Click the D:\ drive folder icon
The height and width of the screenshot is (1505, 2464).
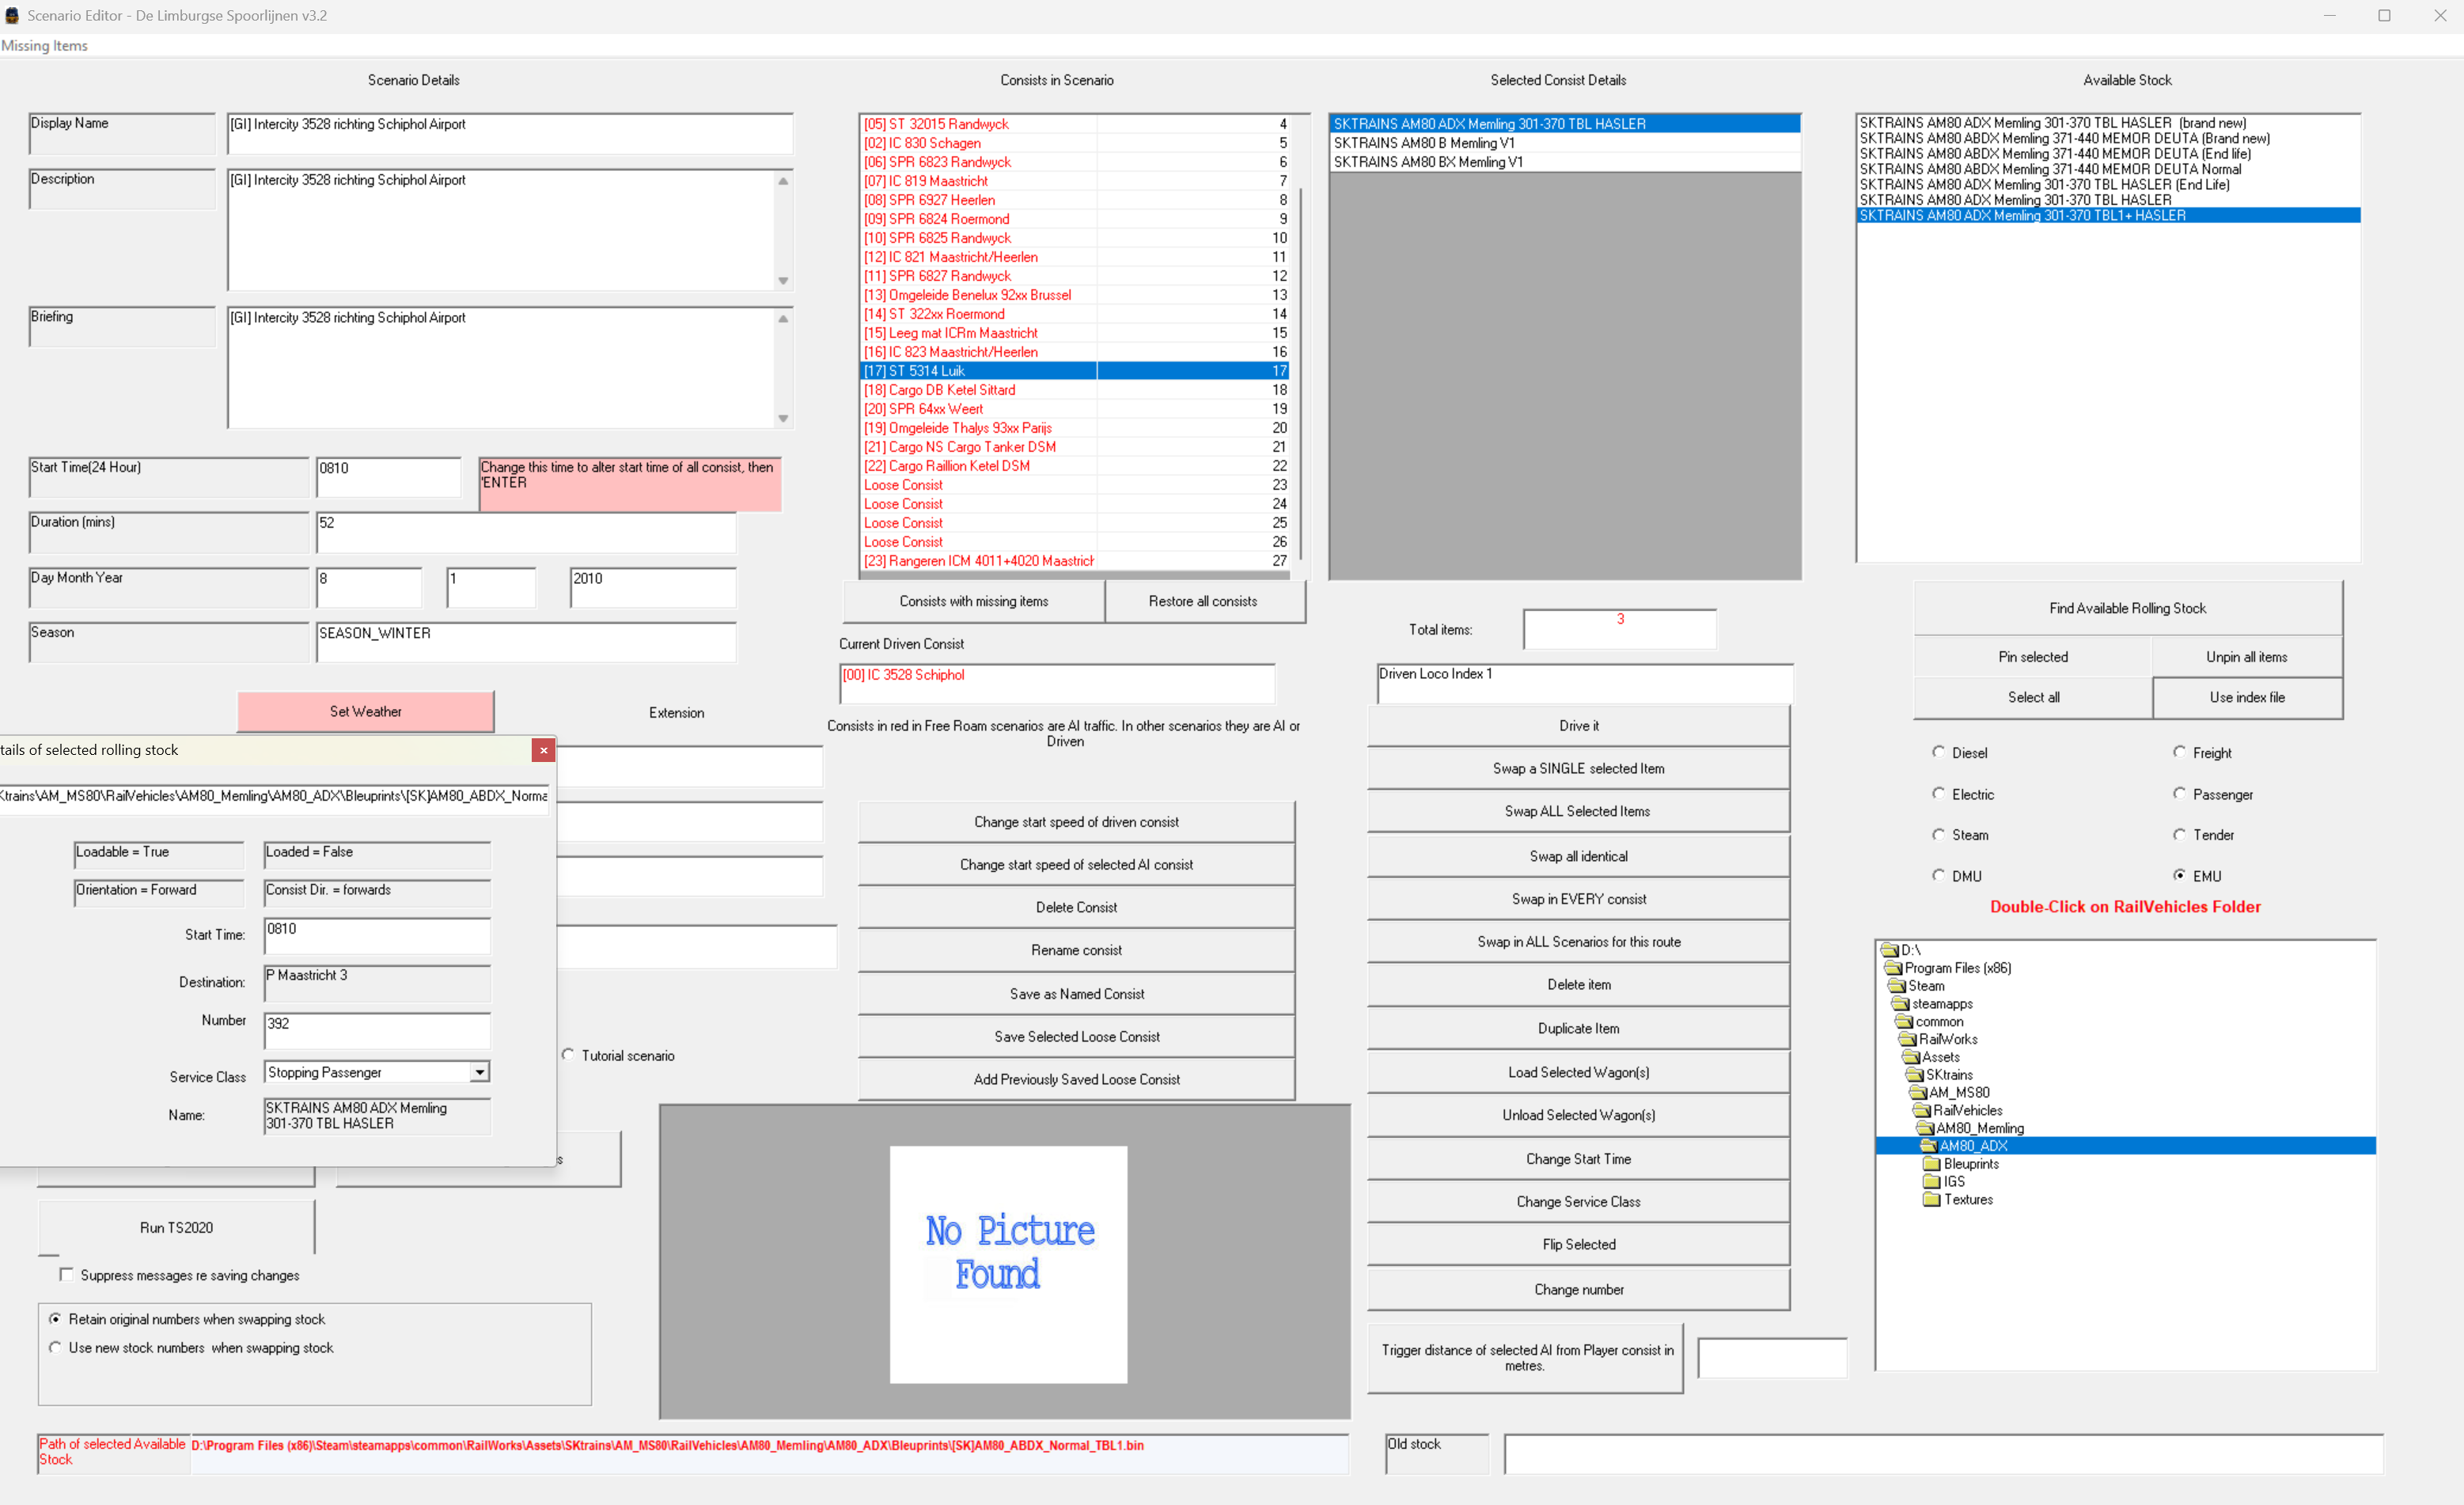[x=1889, y=950]
